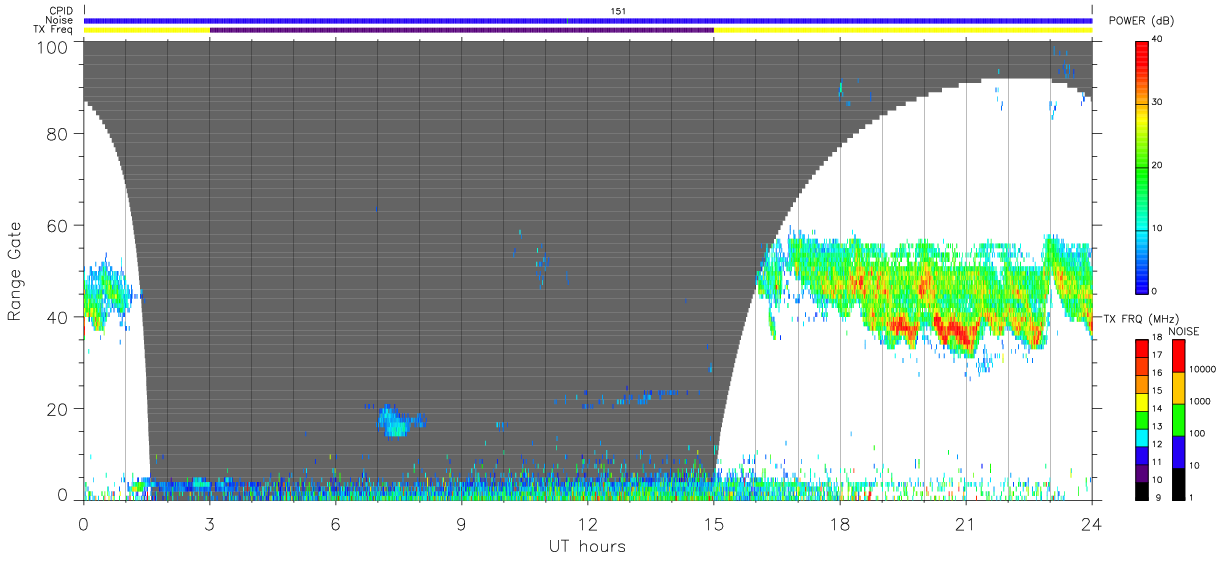
Task: Click the 10000 label on the noise scale
Action: (1201, 369)
